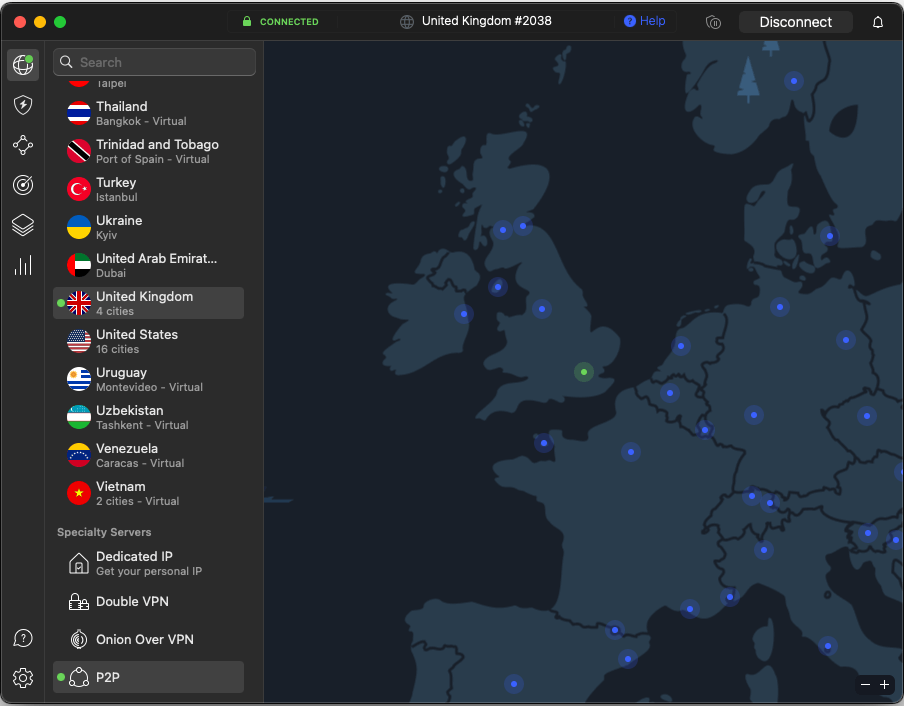Click the CONNECTED status label
904x706 pixels.
[x=289, y=22]
